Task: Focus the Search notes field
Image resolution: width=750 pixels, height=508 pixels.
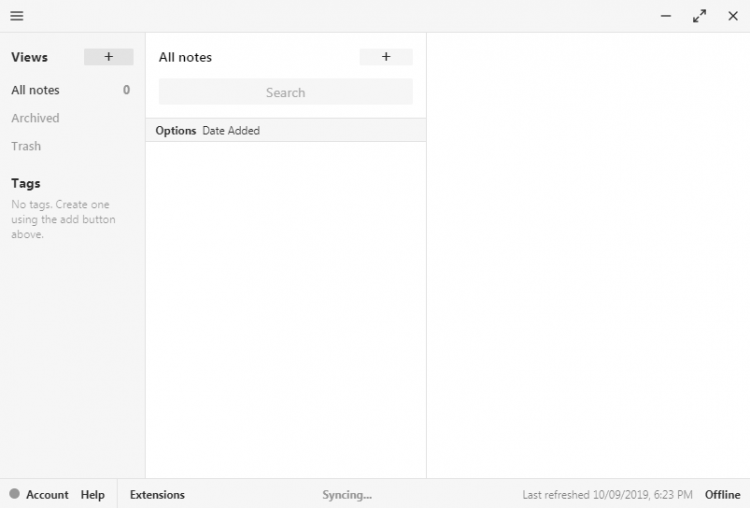Action: pyautogui.click(x=285, y=92)
